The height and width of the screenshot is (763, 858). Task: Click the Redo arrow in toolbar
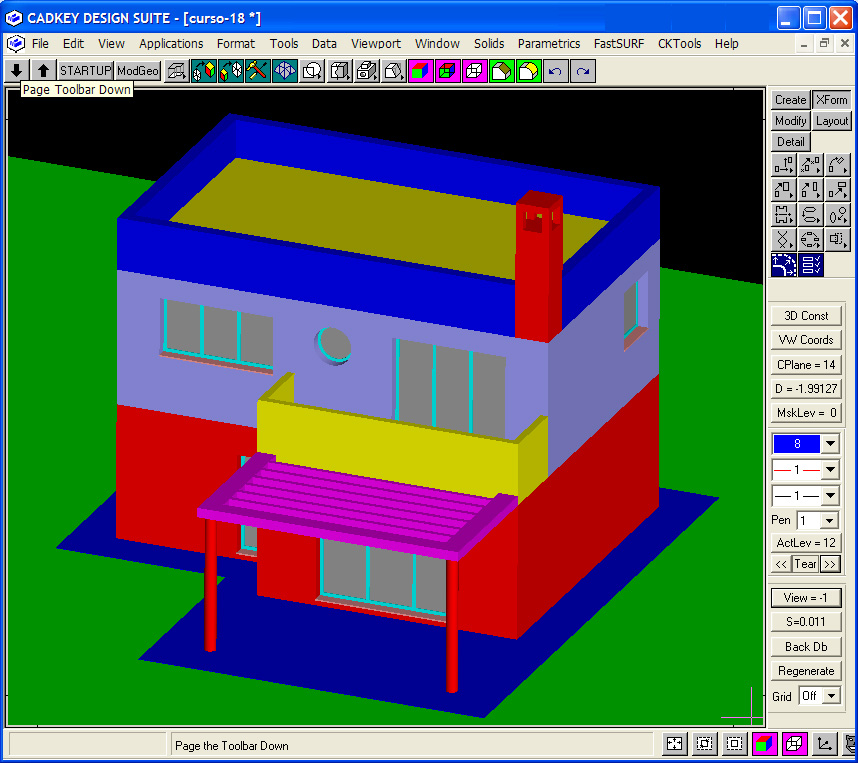[582, 71]
